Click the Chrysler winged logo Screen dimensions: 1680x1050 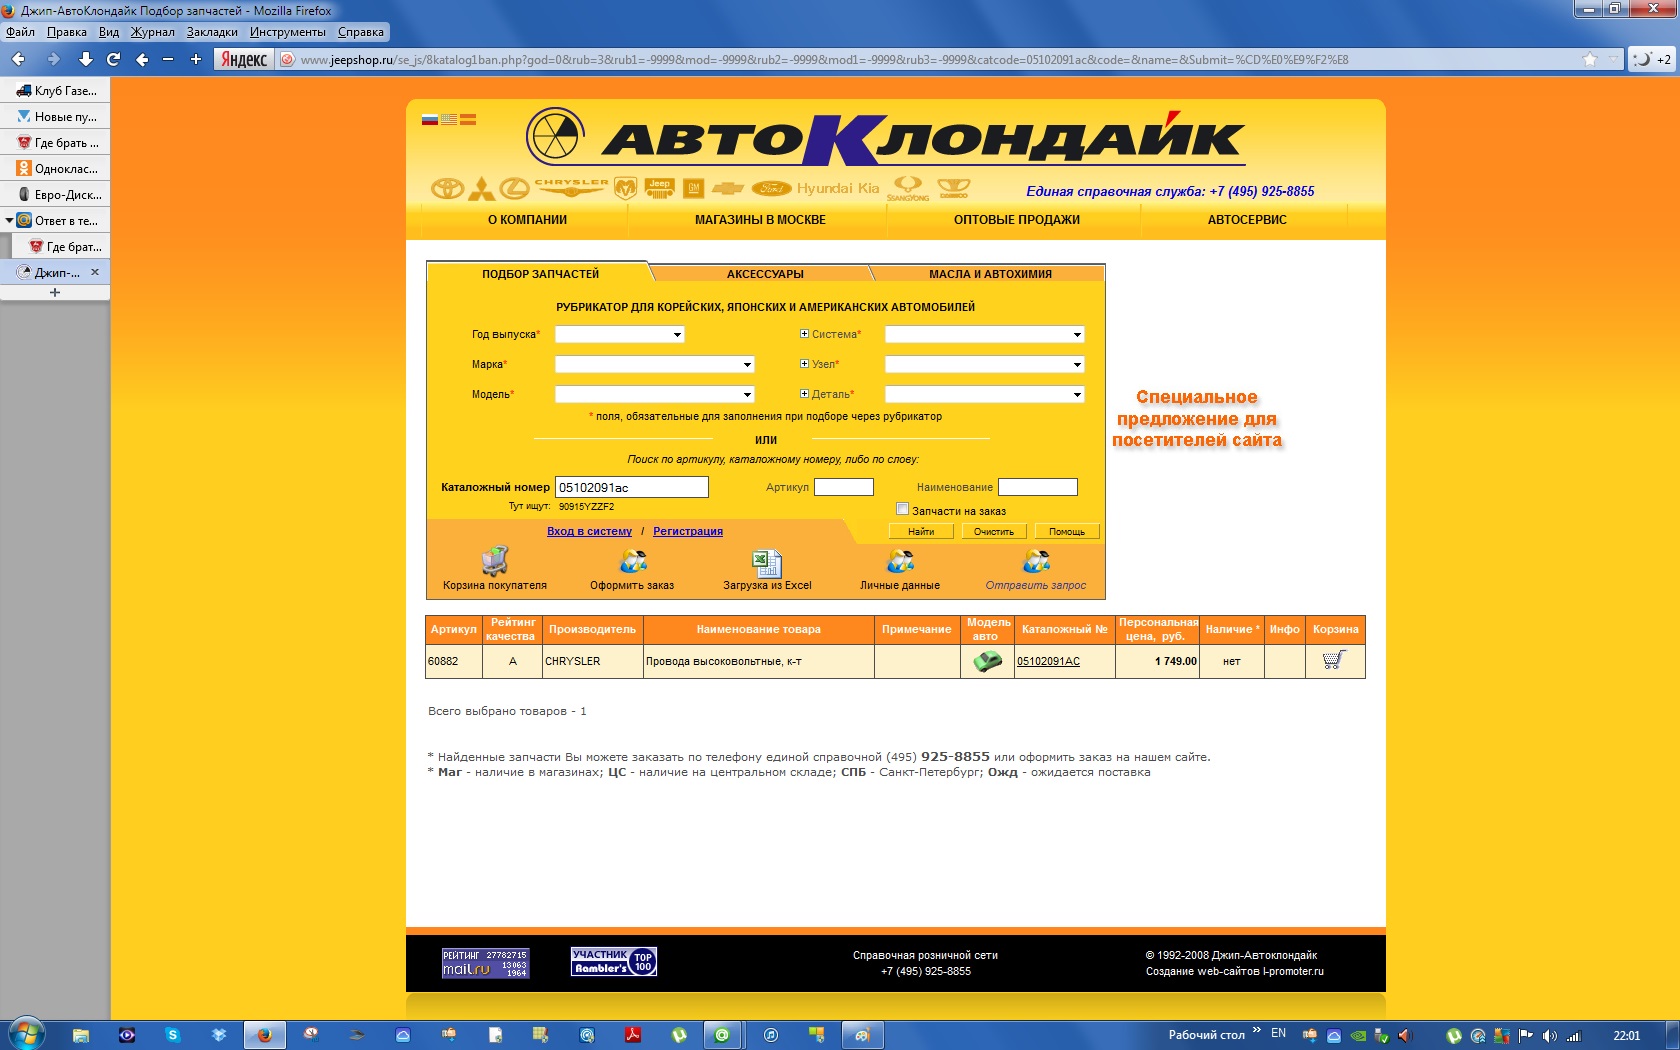571,187
